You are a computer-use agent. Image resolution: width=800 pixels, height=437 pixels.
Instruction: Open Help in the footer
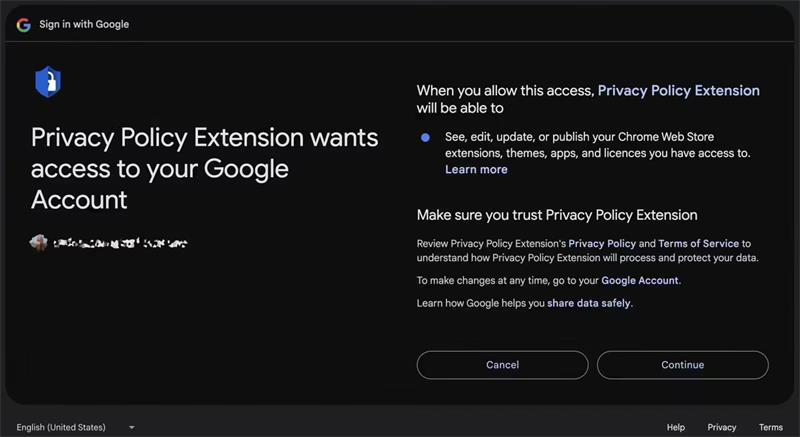[676, 427]
